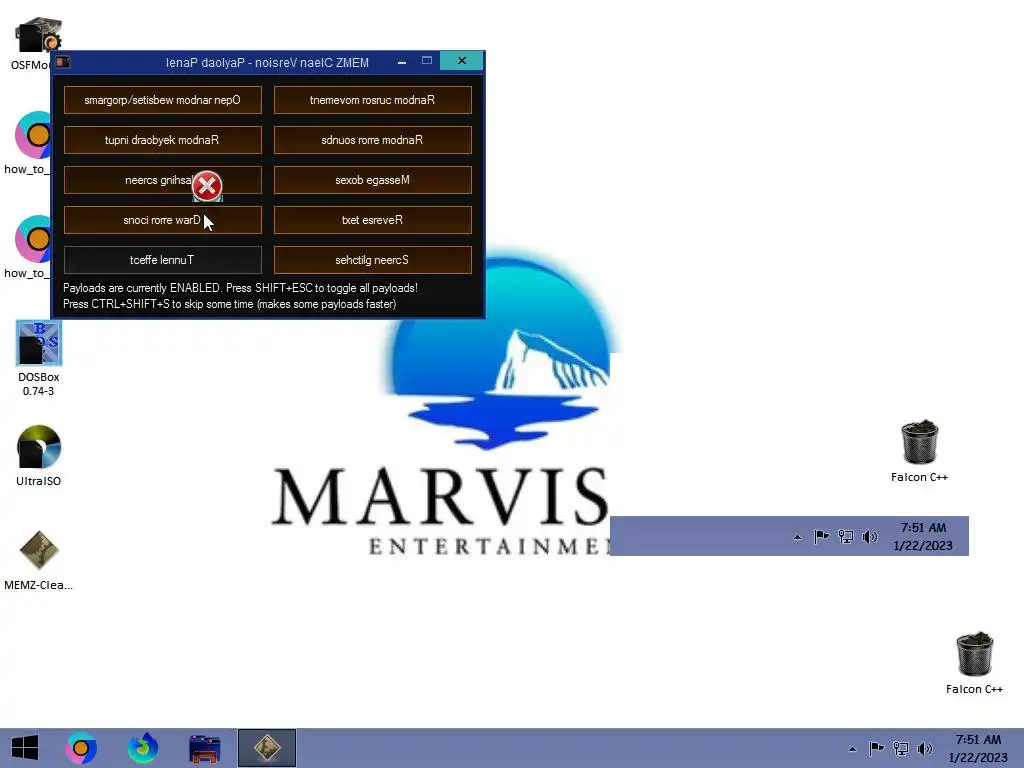Screen dimensions: 1024x768
Task: Open the blue-orange fox browser in taskbar
Action: 142,748
